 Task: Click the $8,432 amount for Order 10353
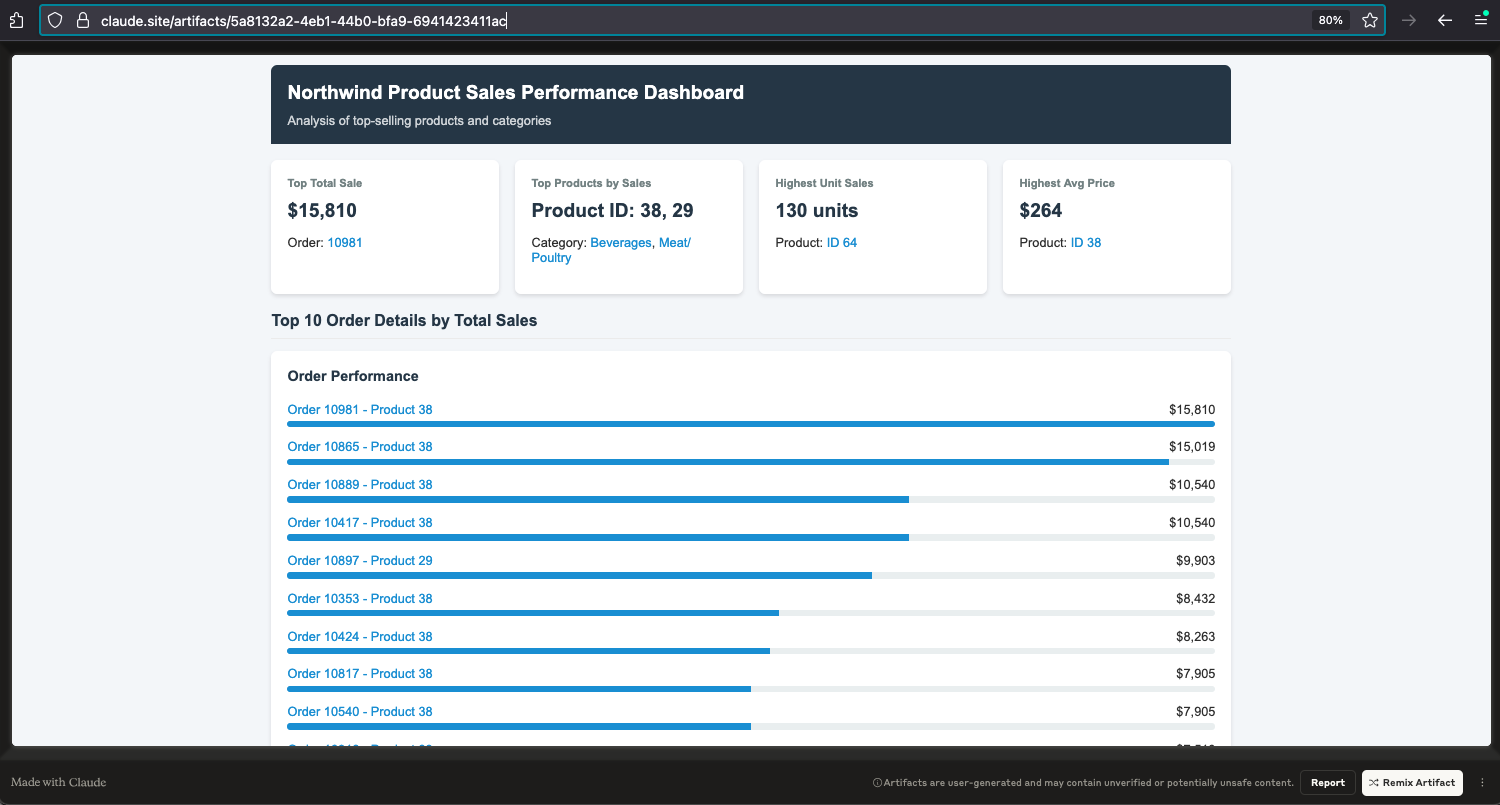1196,599
